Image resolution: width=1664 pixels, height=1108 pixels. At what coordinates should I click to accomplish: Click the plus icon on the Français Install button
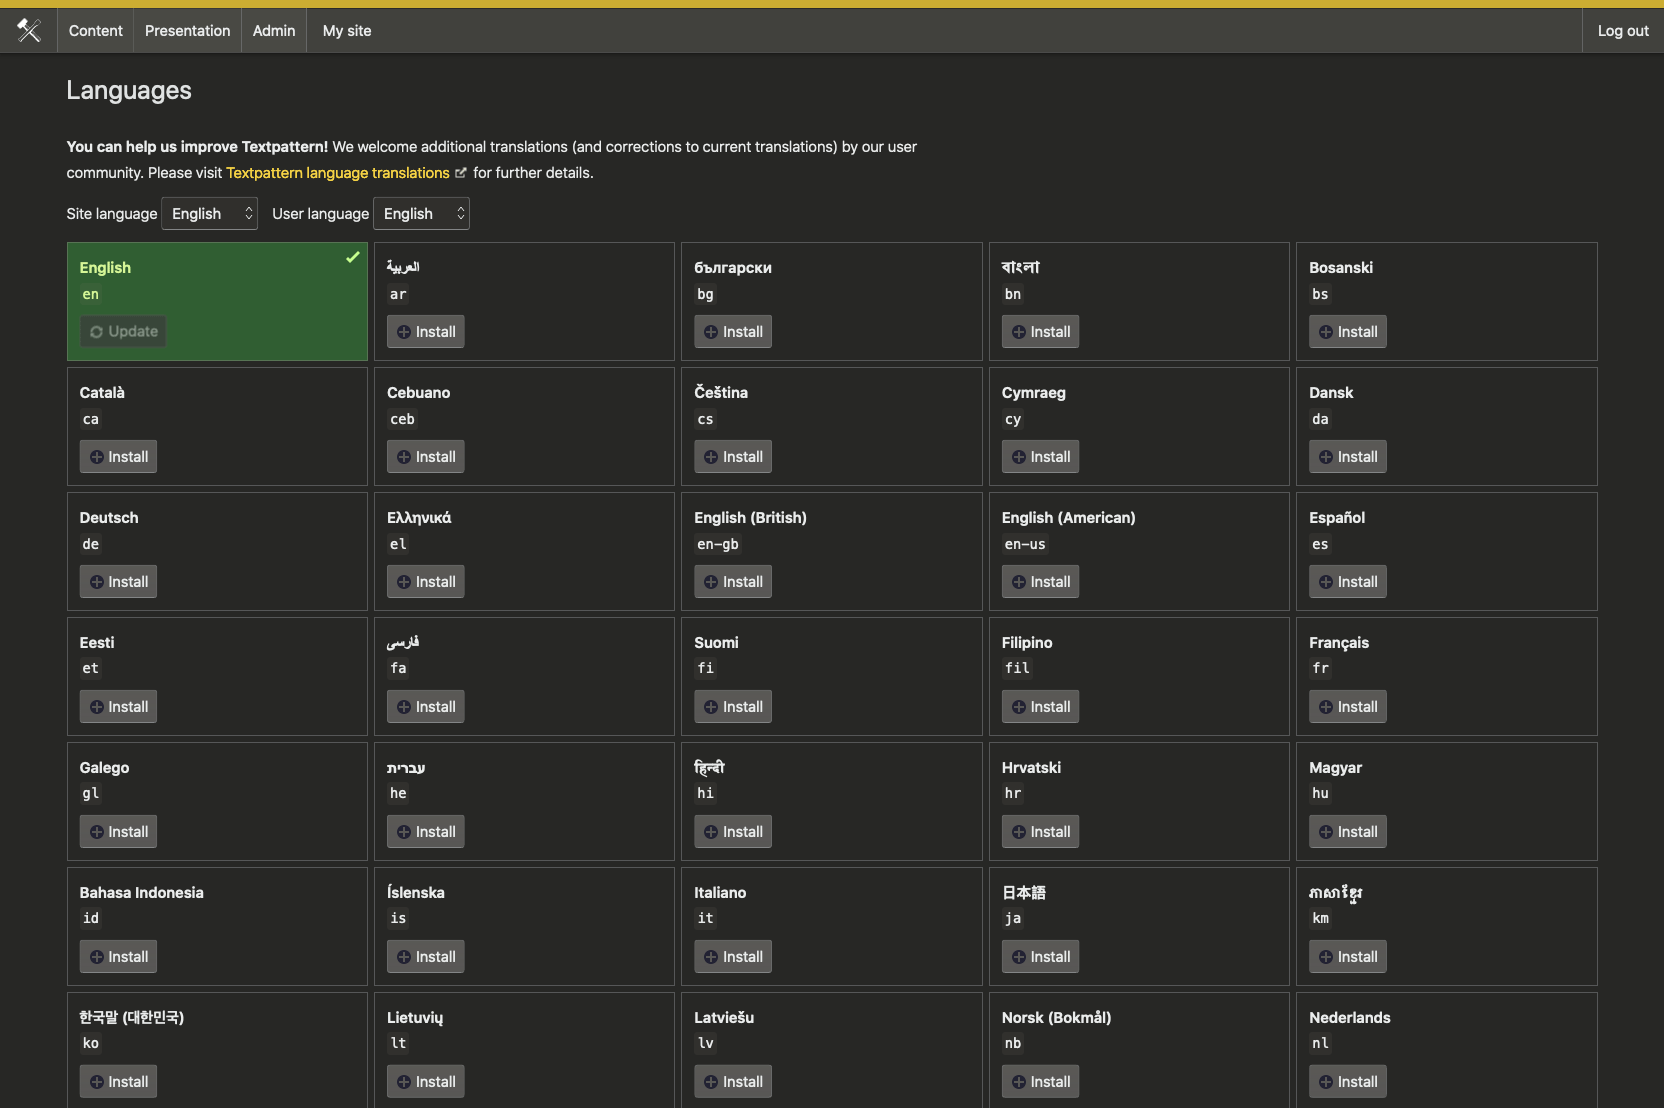point(1325,706)
